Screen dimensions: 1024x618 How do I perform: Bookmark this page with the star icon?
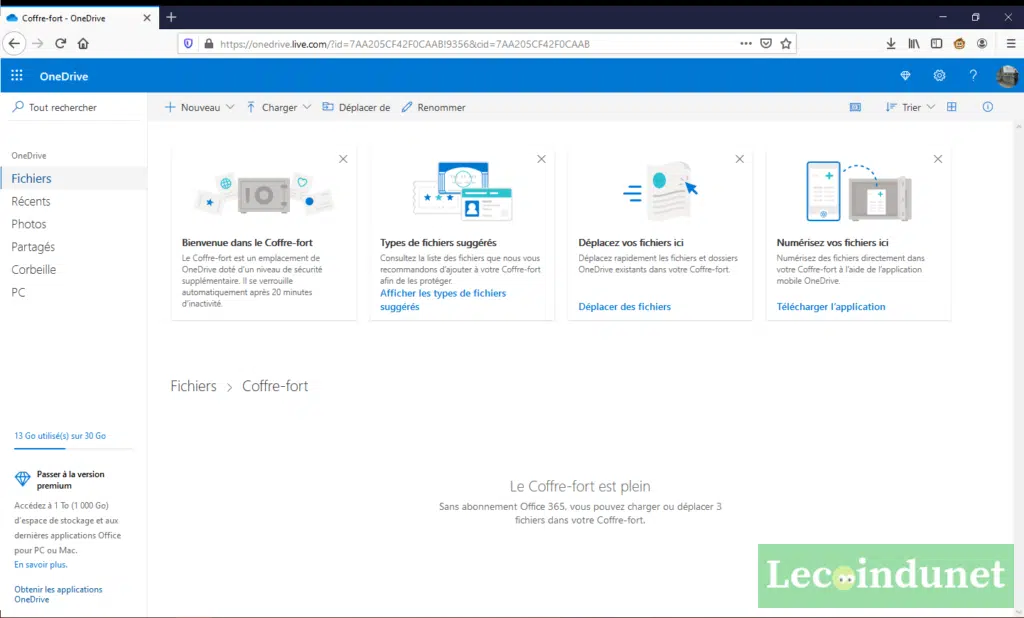(786, 44)
